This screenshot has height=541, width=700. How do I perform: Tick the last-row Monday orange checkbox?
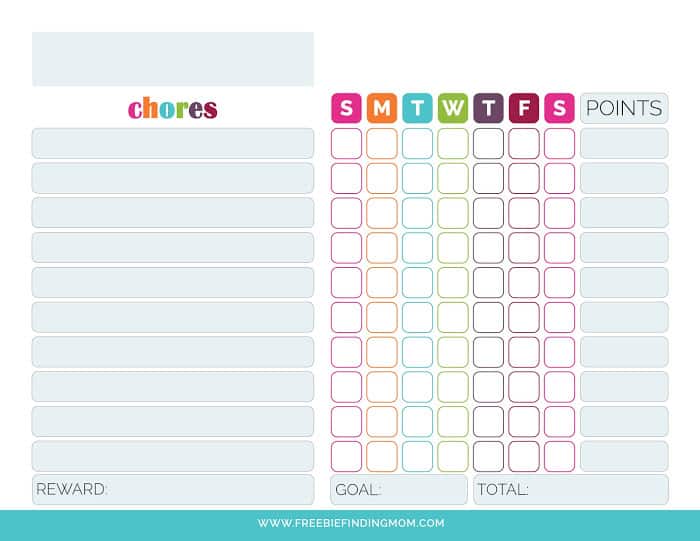point(382,456)
